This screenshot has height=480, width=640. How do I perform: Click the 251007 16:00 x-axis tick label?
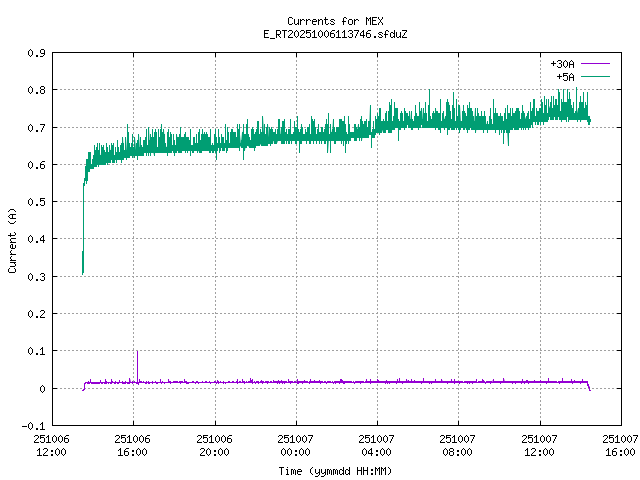pyautogui.click(x=621, y=445)
